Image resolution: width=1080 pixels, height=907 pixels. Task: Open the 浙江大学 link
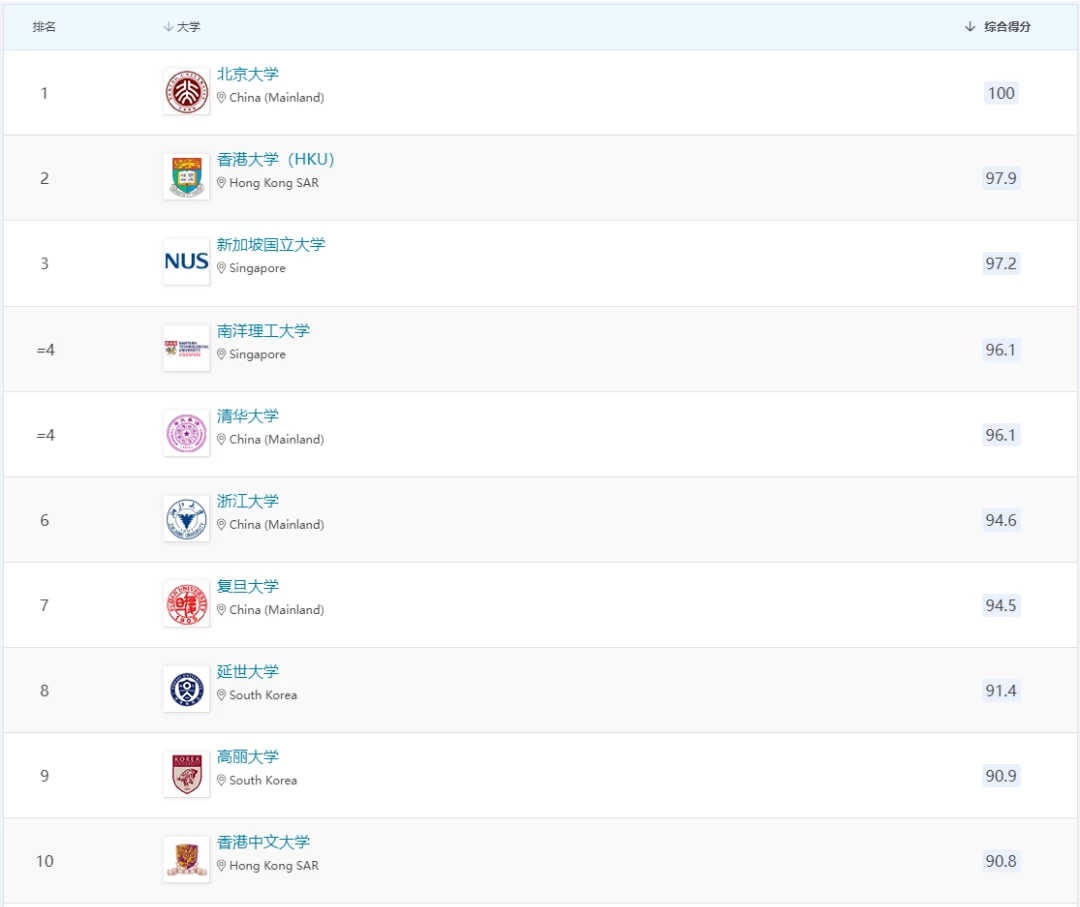pos(248,501)
